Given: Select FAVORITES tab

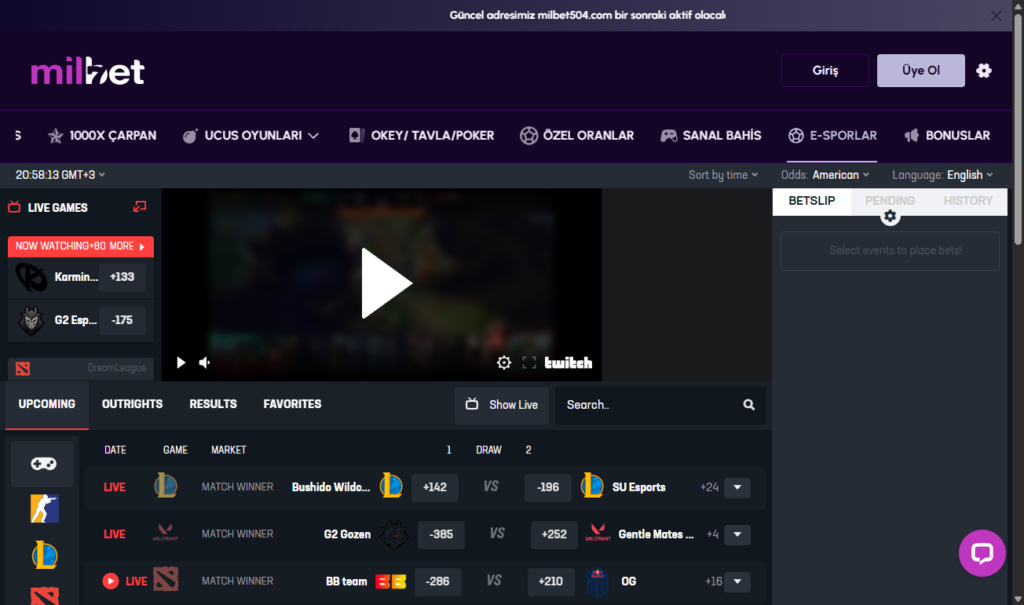Looking at the screenshot, I should pos(292,404).
